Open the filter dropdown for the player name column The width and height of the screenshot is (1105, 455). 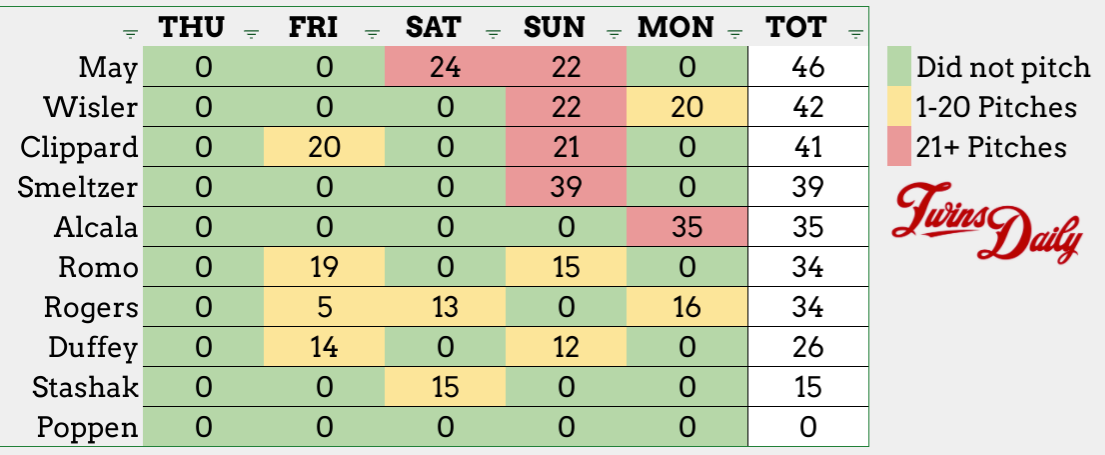(x=129, y=33)
